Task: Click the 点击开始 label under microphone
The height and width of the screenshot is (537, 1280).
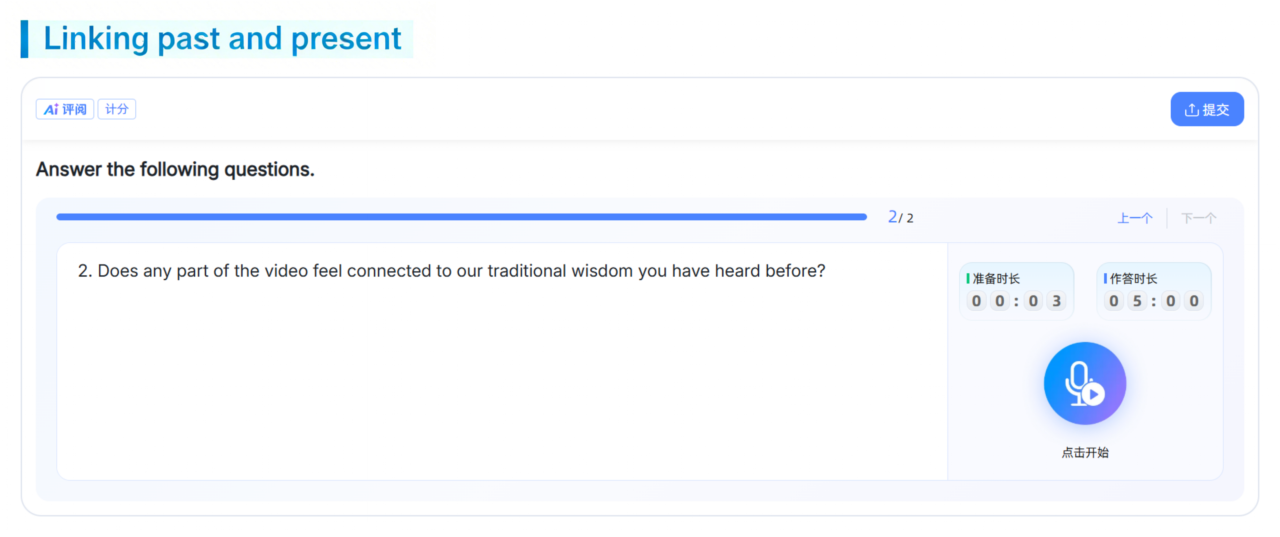Action: point(1085,453)
